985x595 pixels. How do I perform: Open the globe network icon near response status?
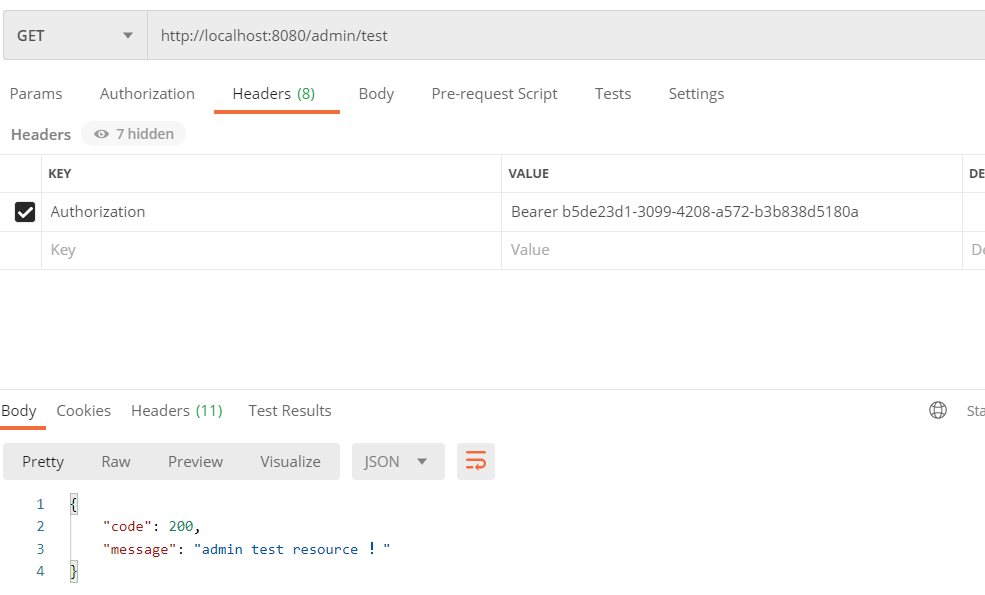coord(937,410)
